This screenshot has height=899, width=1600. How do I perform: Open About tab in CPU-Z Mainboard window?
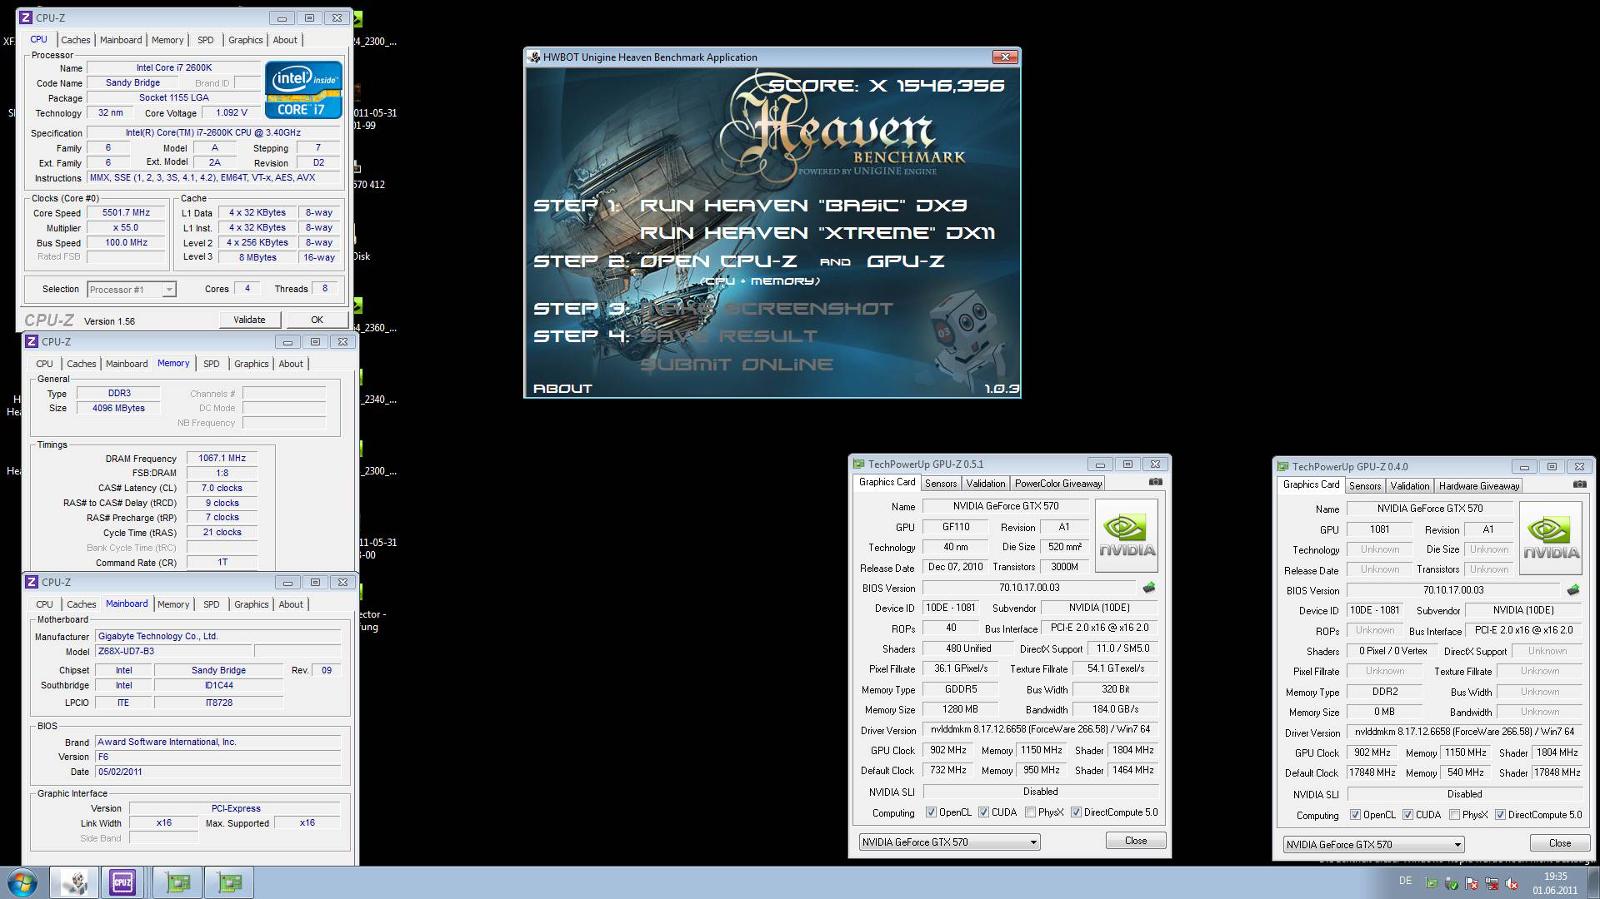[291, 604]
